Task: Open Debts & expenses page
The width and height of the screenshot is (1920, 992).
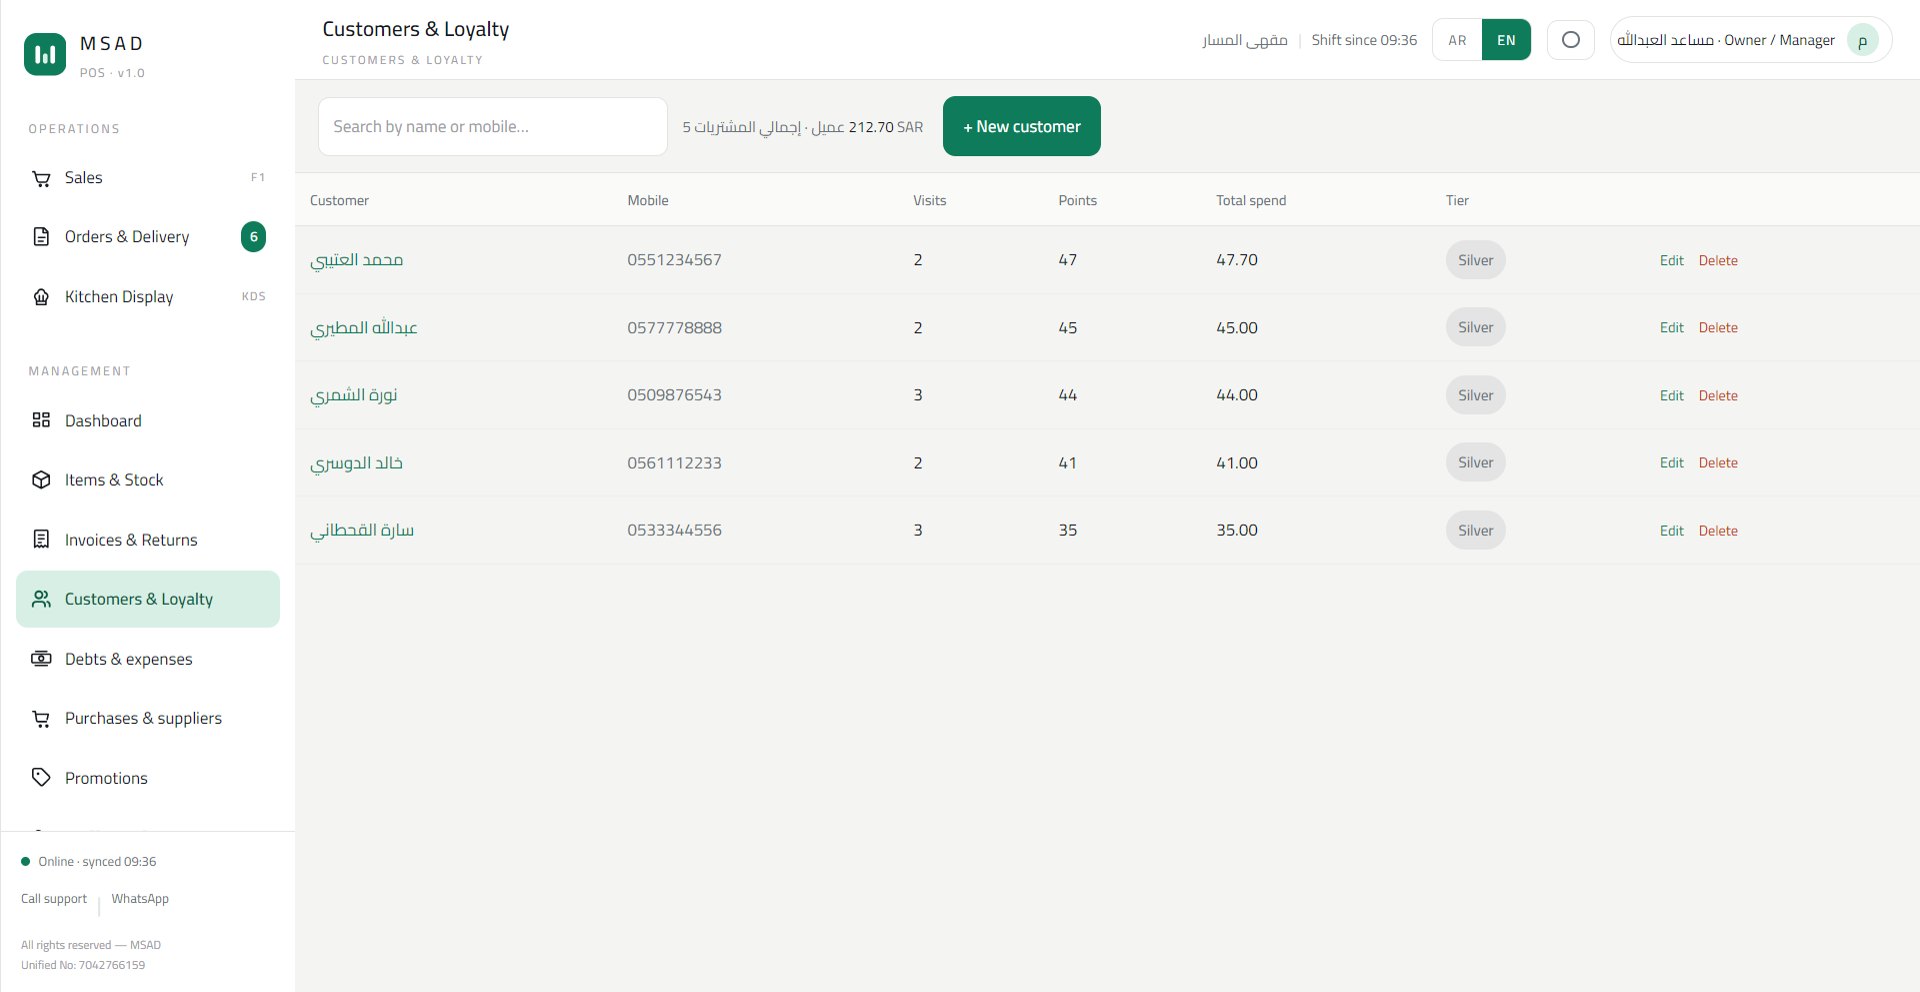Action: click(x=148, y=659)
